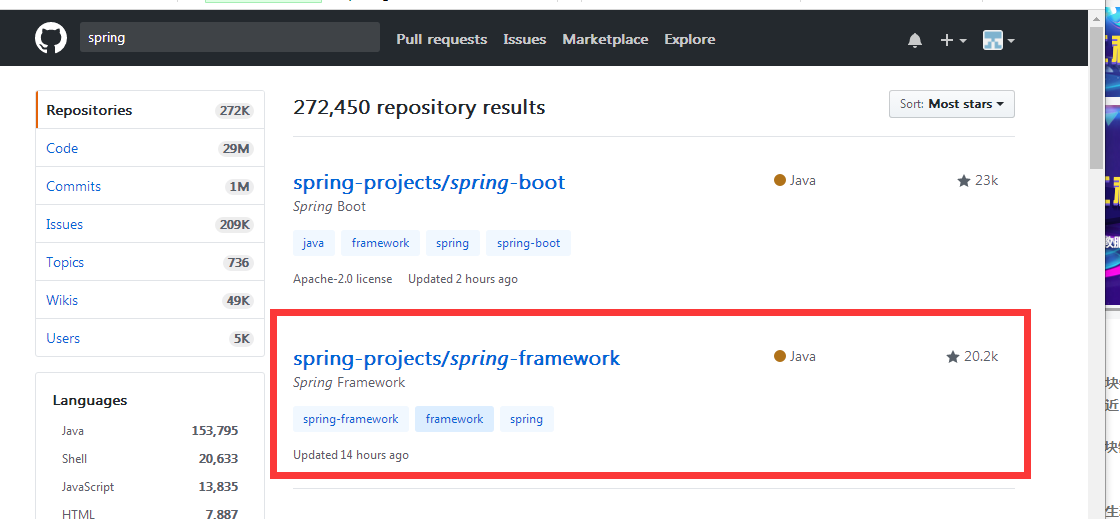
Task: Click the framework tag under spring-boot
Action: [x=380, y=243]
